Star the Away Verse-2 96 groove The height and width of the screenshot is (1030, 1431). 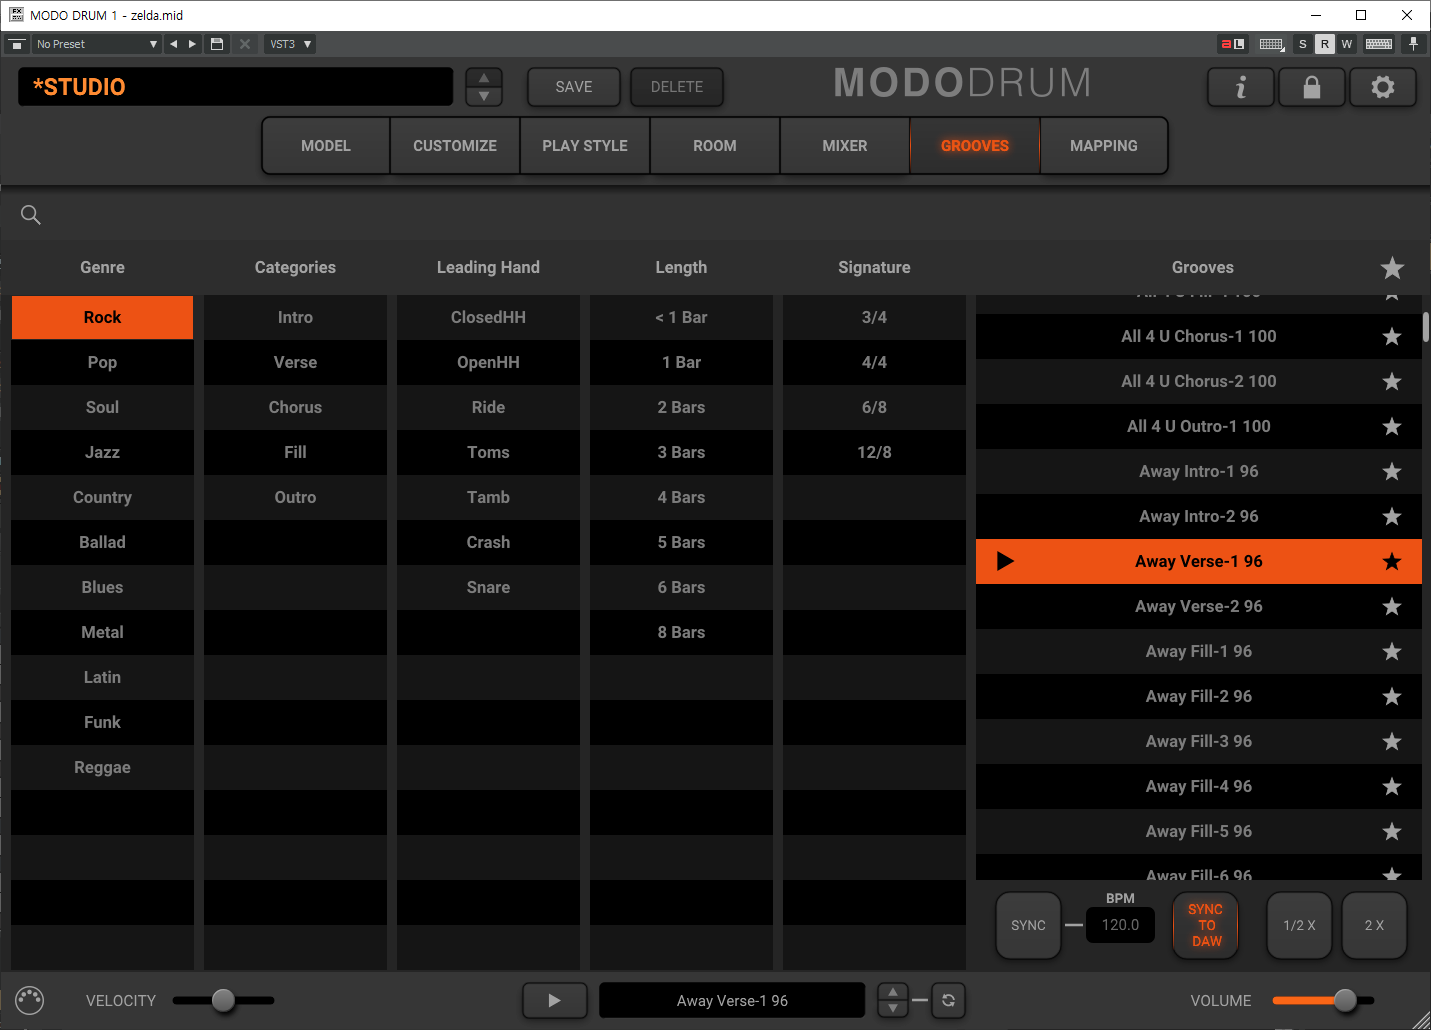coord(1392,606)
